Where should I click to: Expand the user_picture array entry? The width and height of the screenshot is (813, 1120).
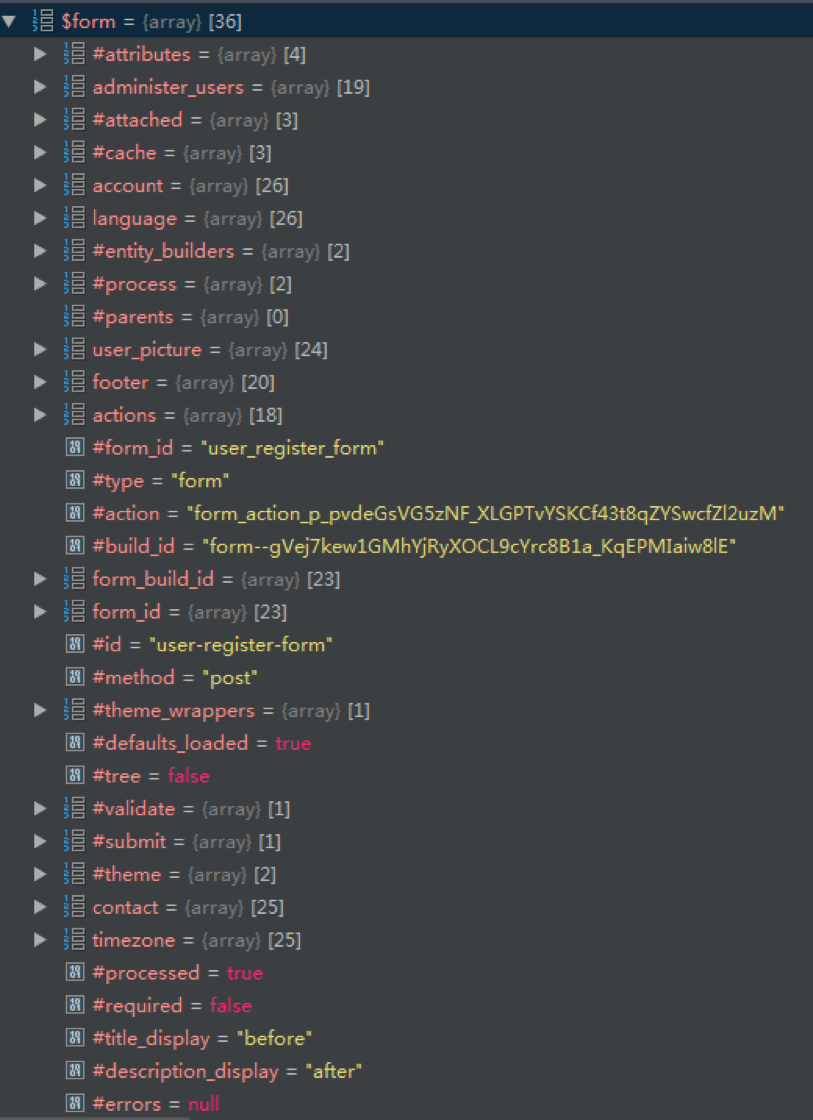pos(40,349)
